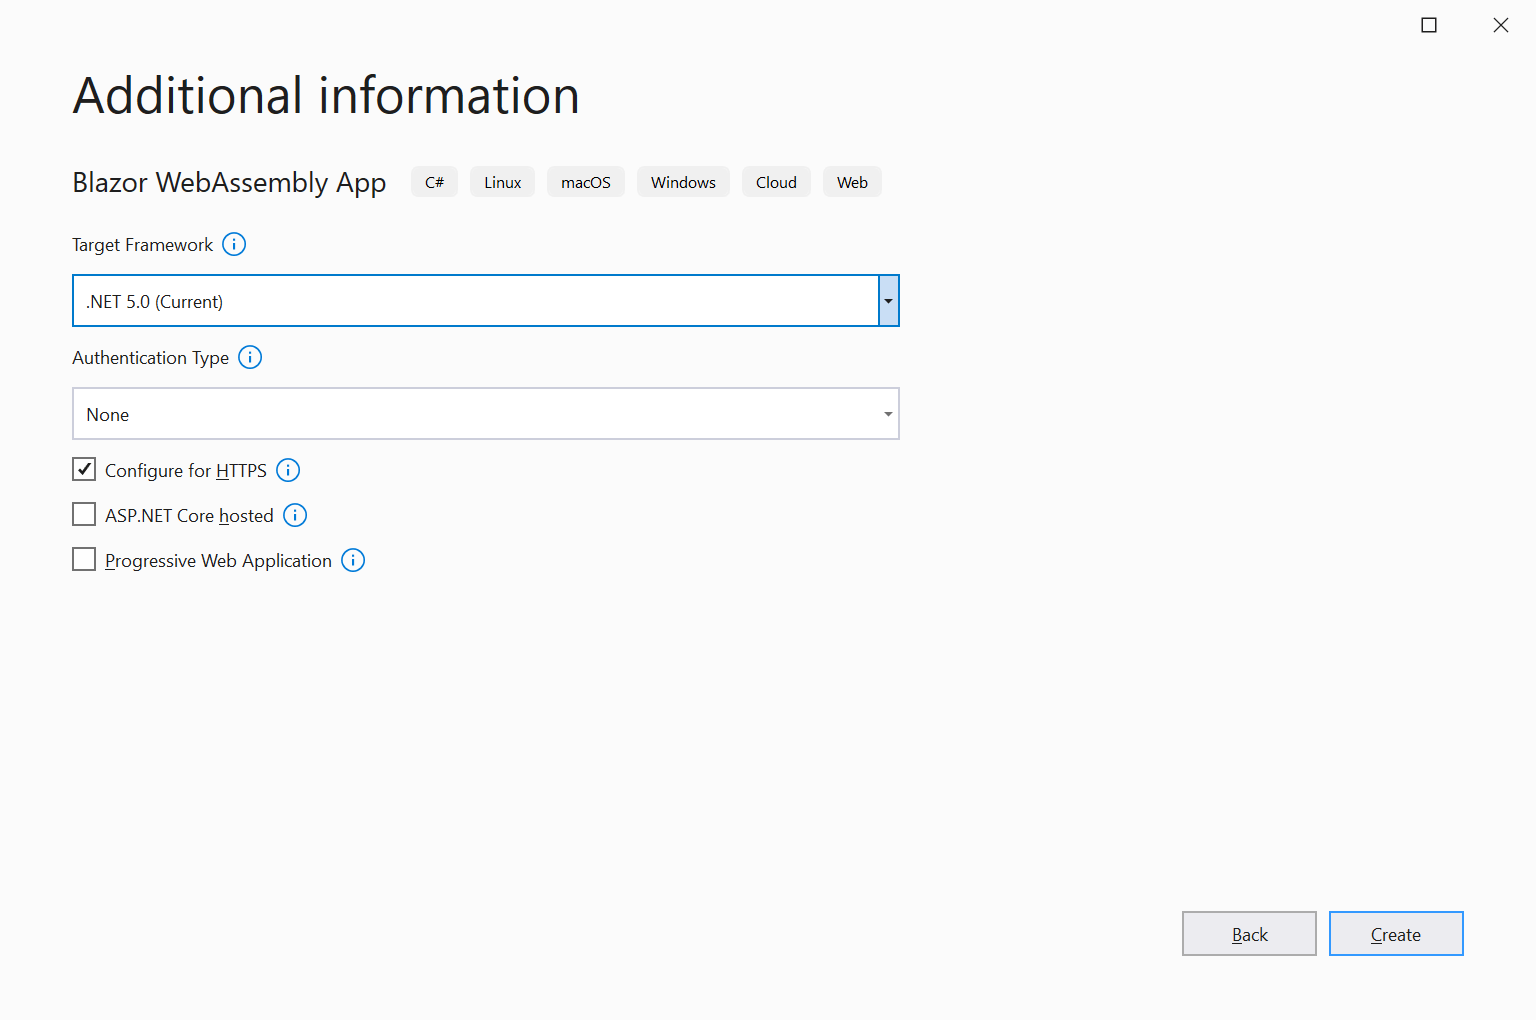Open the Configure for HTTPS info tooltip icon
Viewport: 1536px width, 1020px height.
tap(287, 470)
